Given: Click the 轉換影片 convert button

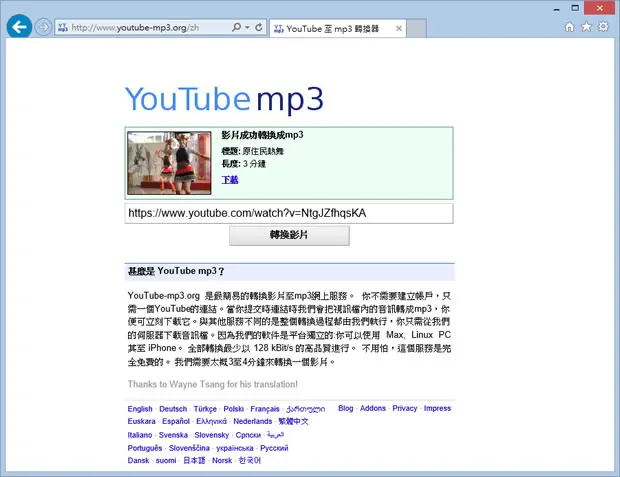Looking at the screenshot, I should (289, 235).
